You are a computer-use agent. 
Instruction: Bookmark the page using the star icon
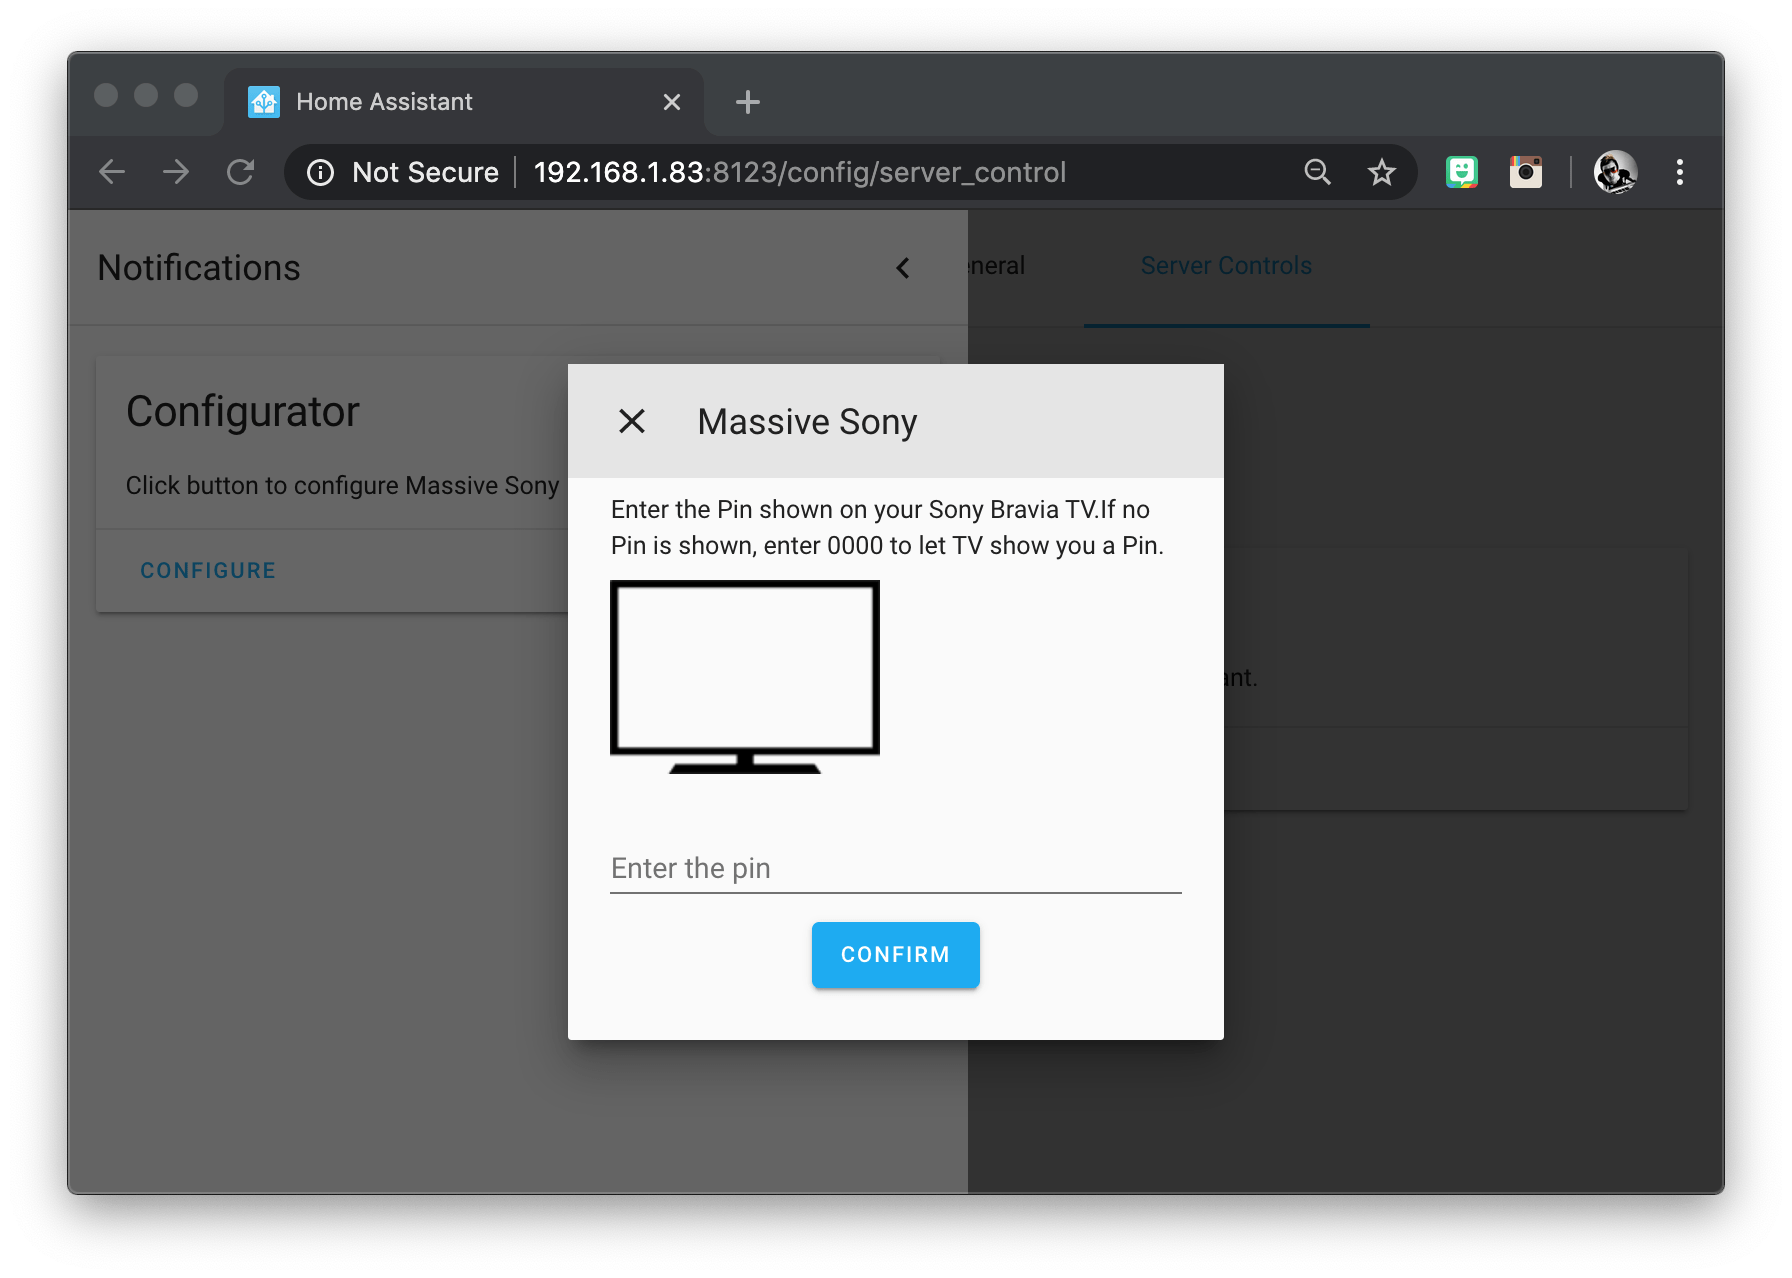(1381, 172)
